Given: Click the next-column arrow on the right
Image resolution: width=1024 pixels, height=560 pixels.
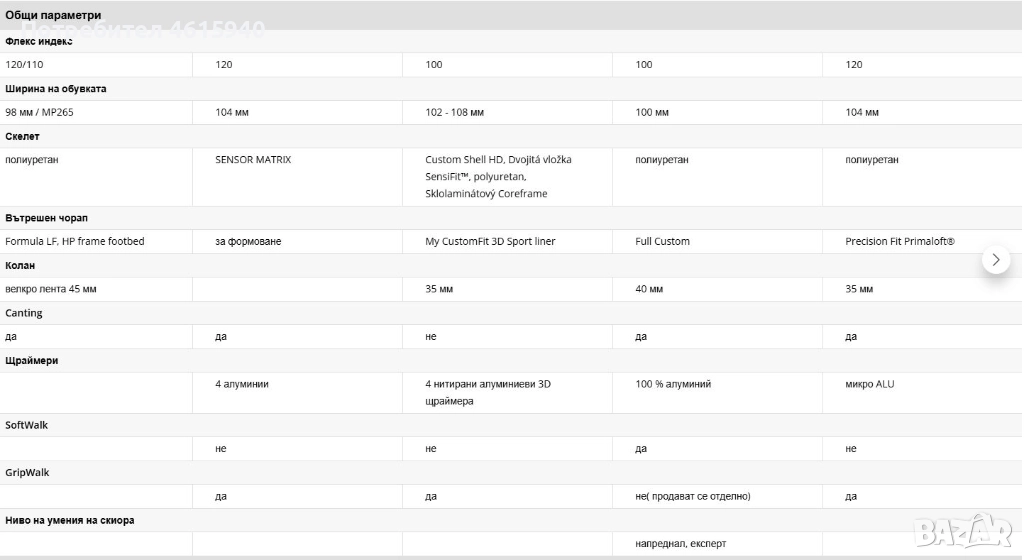Looking at the screenshot, I should (996, 260).
